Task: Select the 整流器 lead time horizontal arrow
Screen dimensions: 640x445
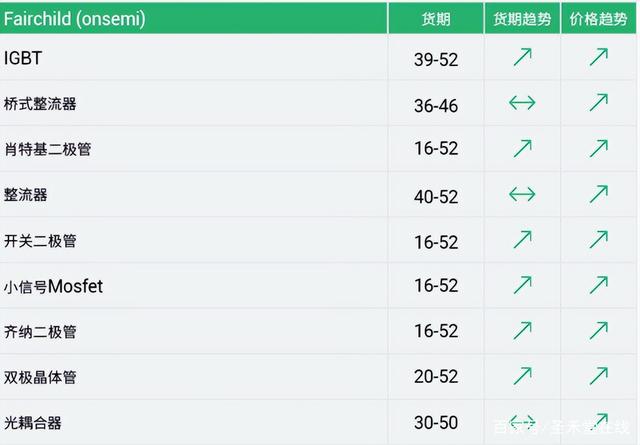Action: pyautogui.click(x=522, y=194)
